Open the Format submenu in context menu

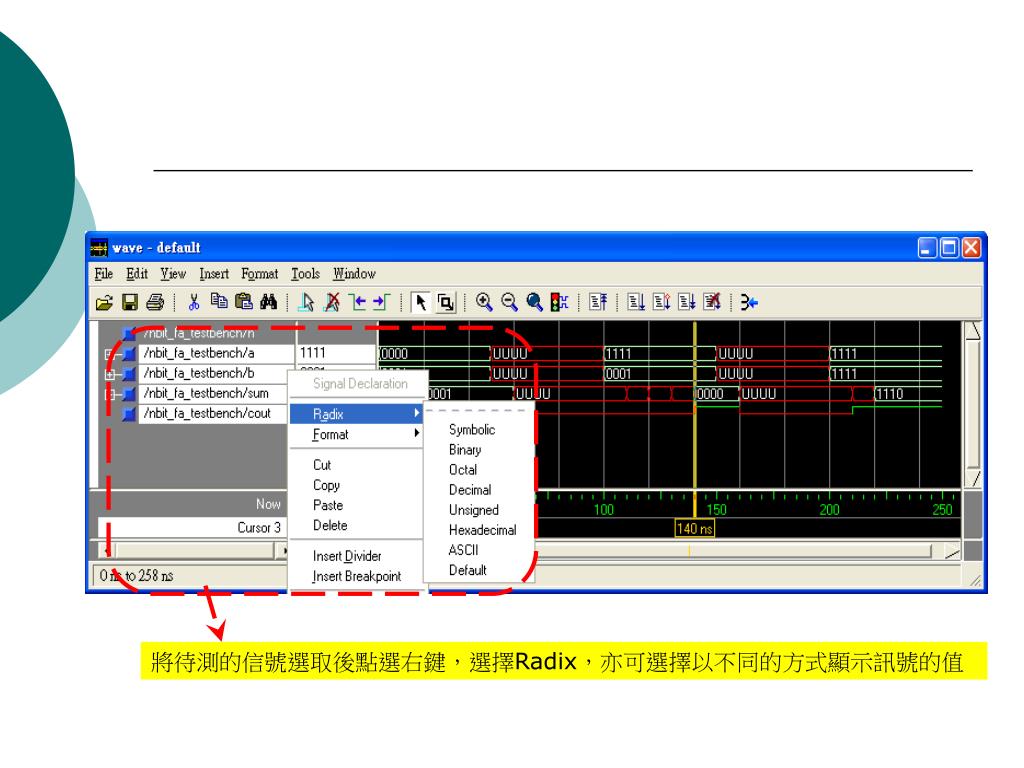pos(357,434)
